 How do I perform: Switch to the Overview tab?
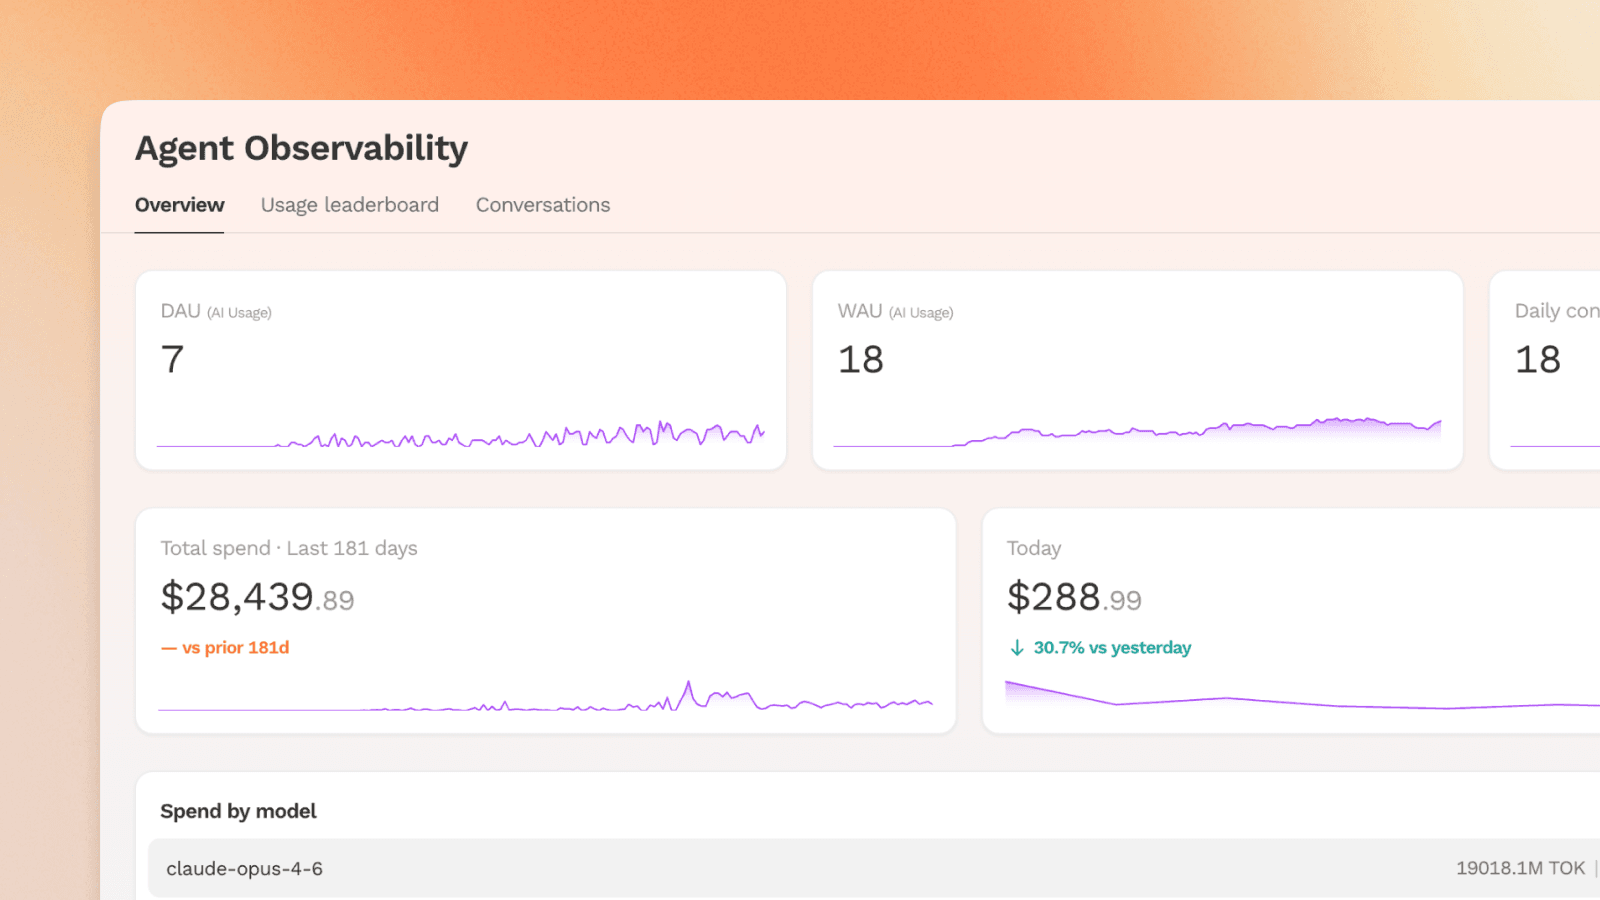point(179,205)
